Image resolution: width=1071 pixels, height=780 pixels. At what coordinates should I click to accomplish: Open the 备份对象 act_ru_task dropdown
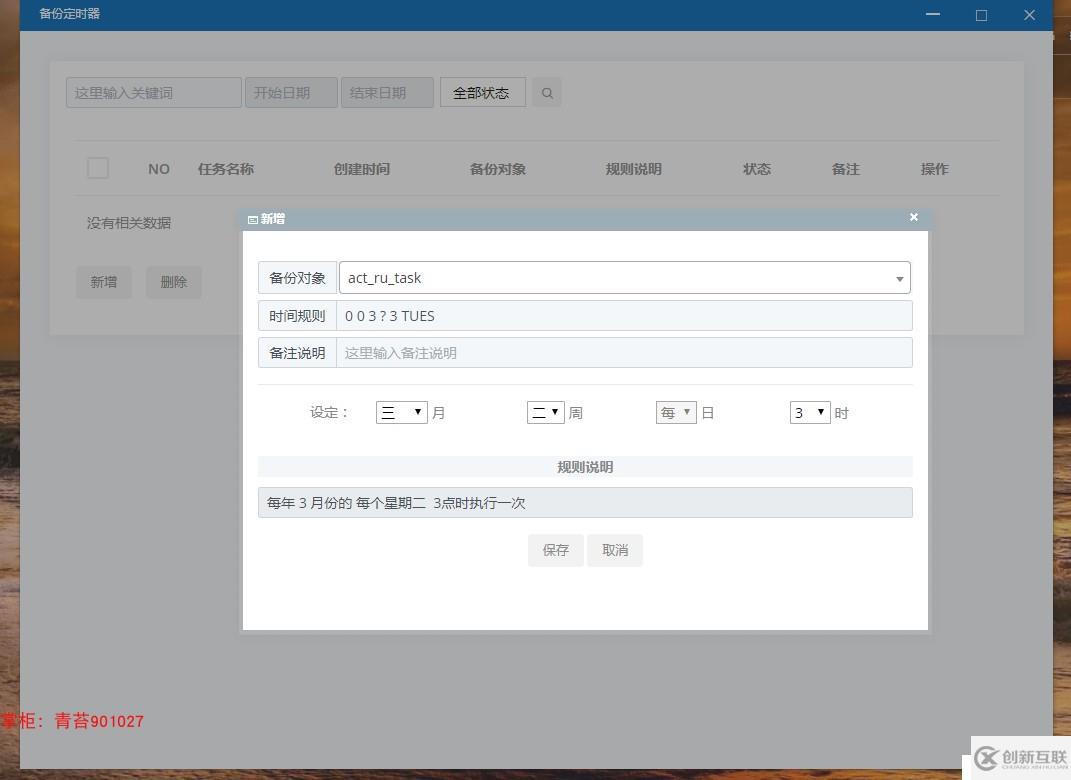coord(624,278)
